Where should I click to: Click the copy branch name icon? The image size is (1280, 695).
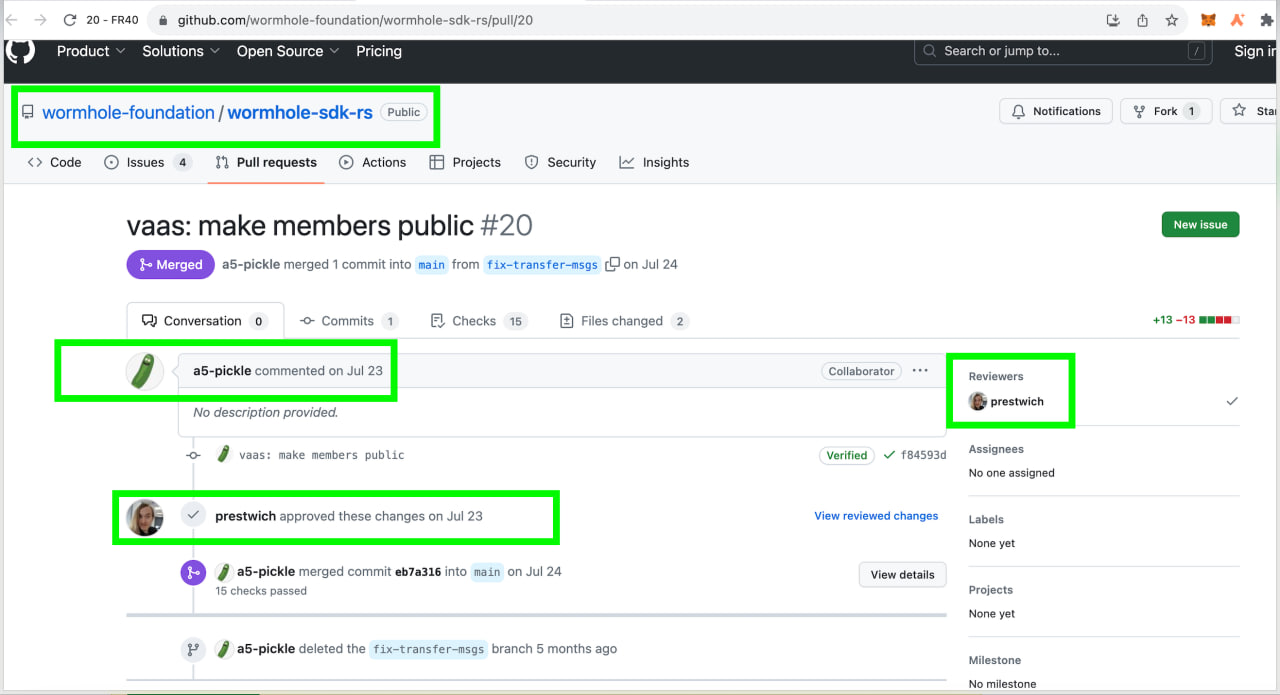tap(613, 264)
